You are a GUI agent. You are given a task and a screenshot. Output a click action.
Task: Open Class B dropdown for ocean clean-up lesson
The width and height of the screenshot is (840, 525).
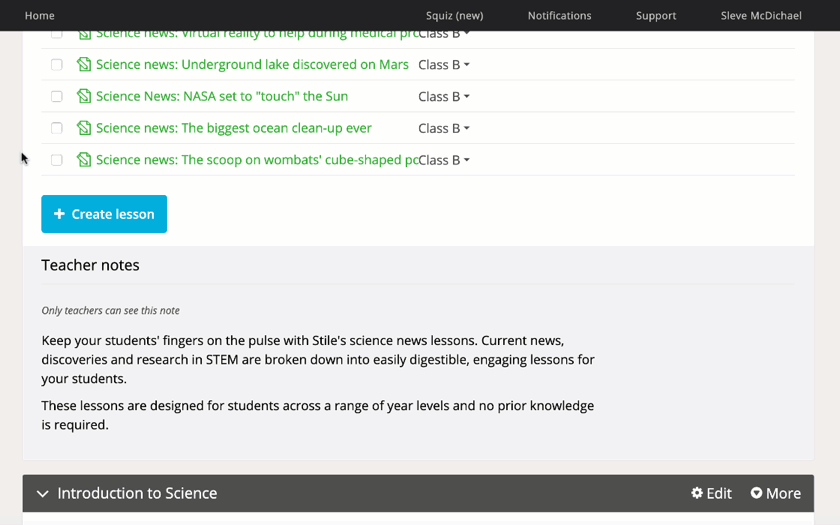click(444, 129)
